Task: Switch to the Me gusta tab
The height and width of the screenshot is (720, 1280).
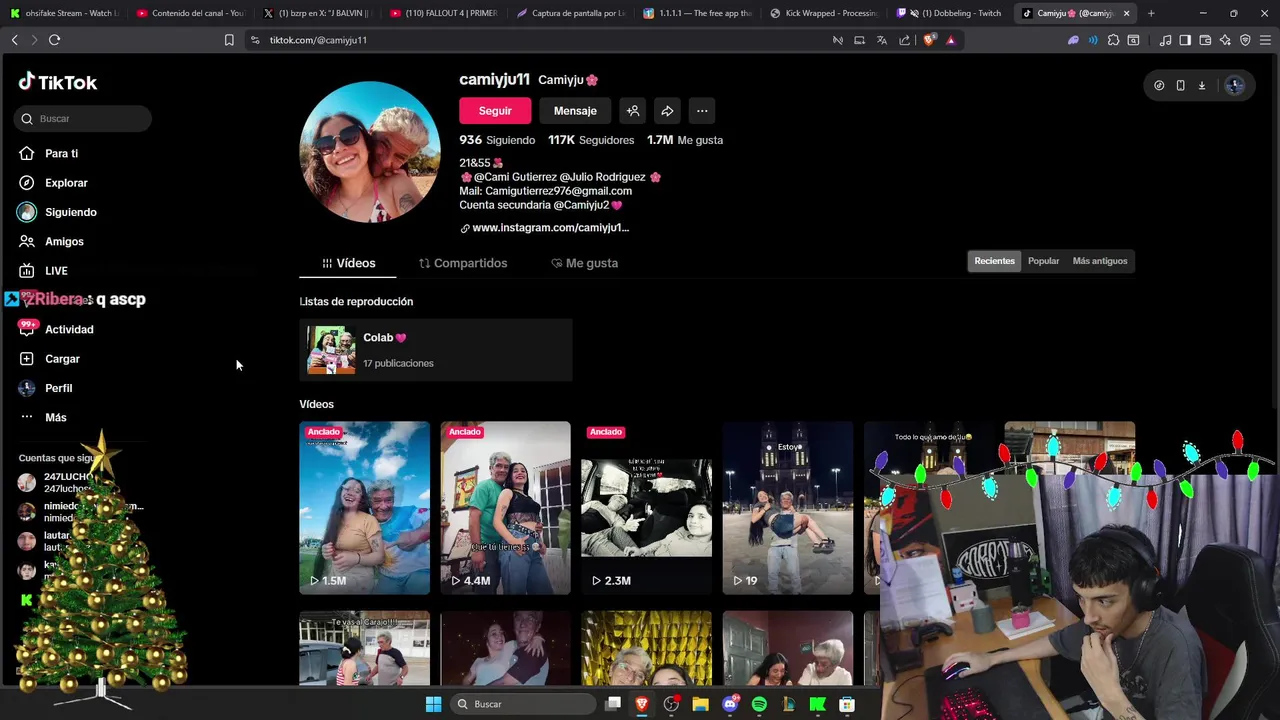Action: (x=585, y=263)
